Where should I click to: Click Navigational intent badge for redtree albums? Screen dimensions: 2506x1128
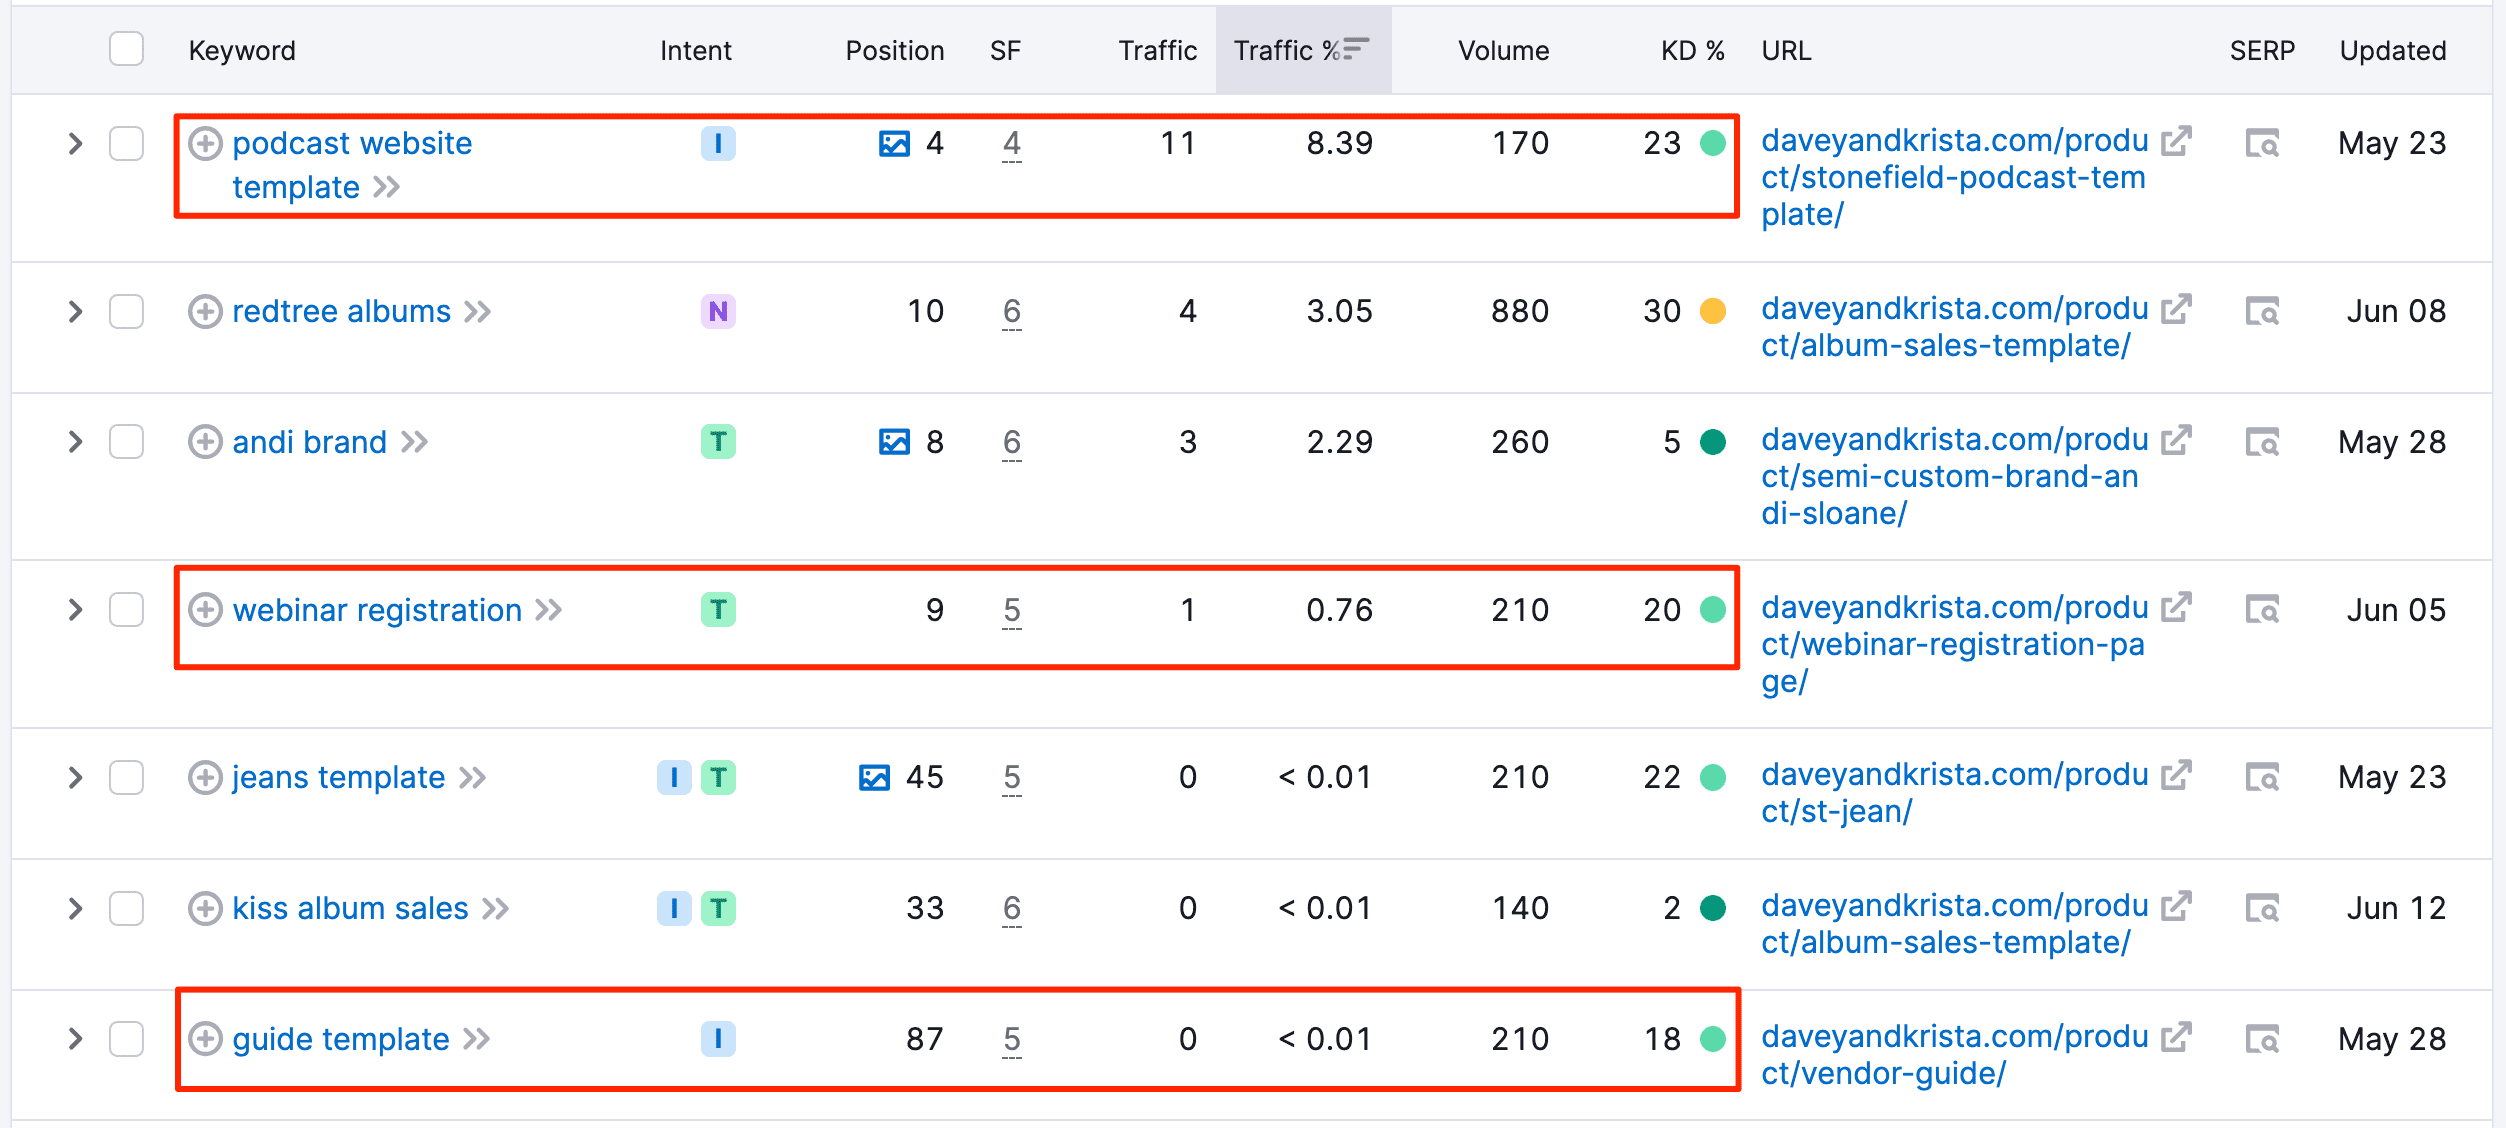718,312
